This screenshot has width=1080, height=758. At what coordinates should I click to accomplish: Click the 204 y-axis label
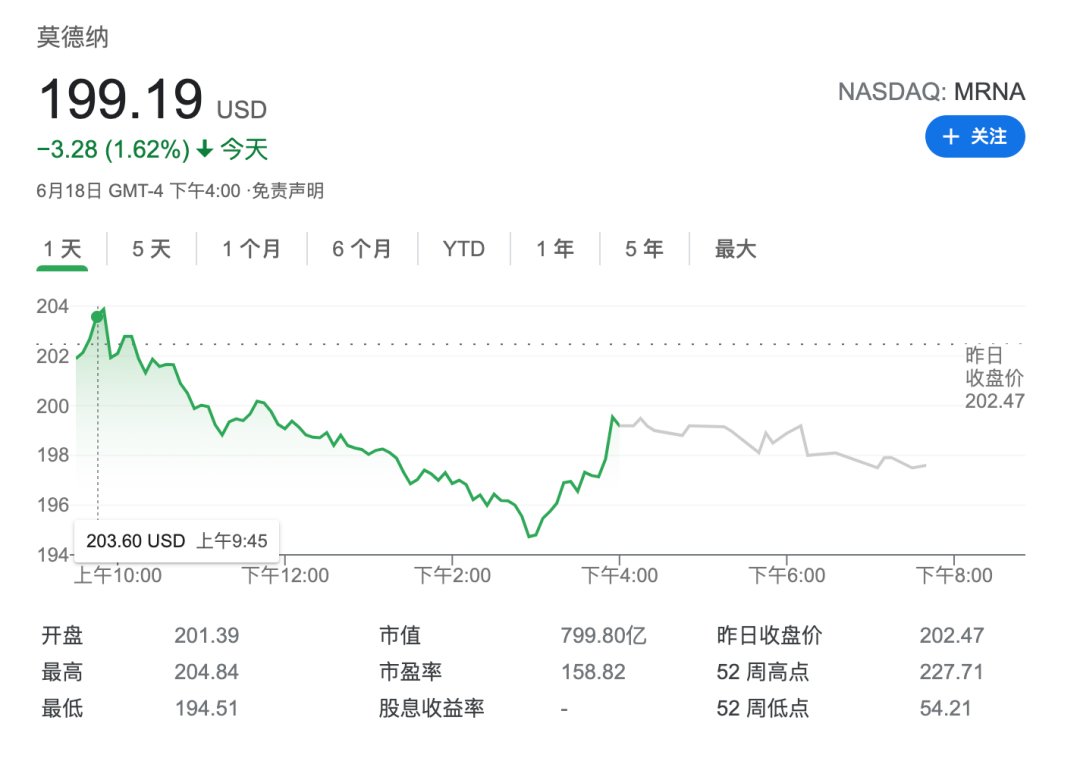[x=53, y=306]
